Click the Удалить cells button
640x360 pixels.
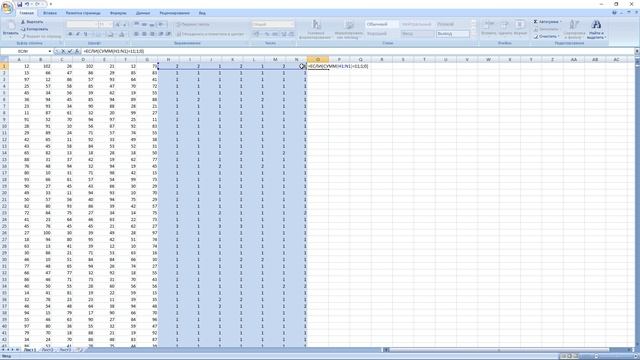coord(504,28)
